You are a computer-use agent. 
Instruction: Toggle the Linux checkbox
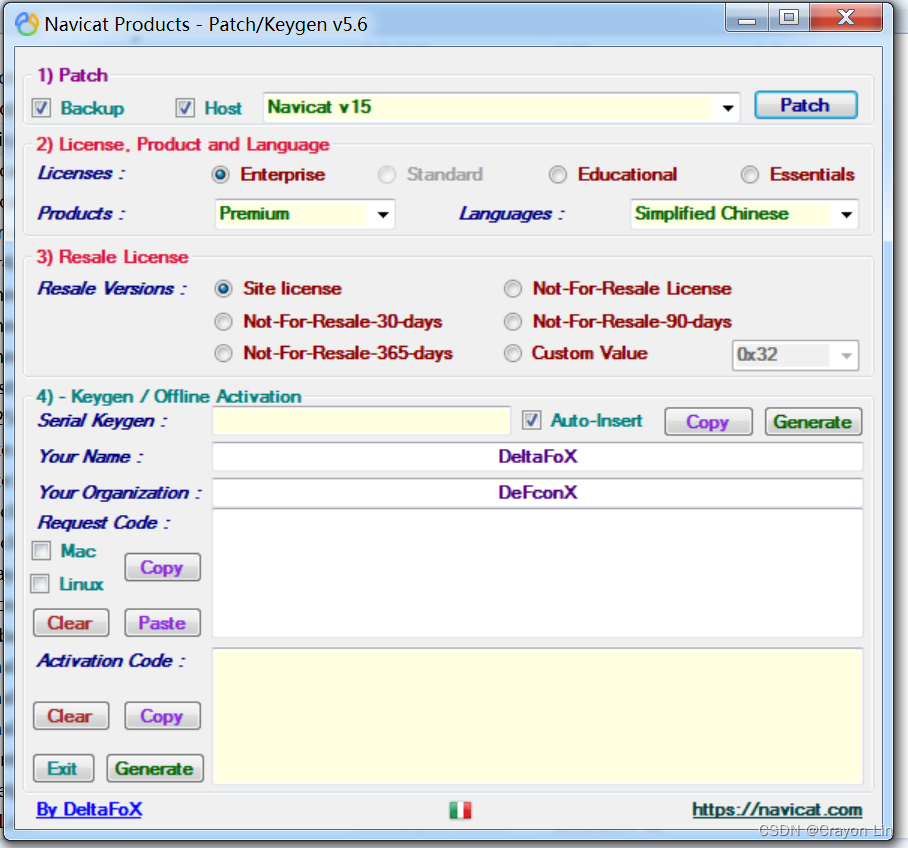[40, 583]
